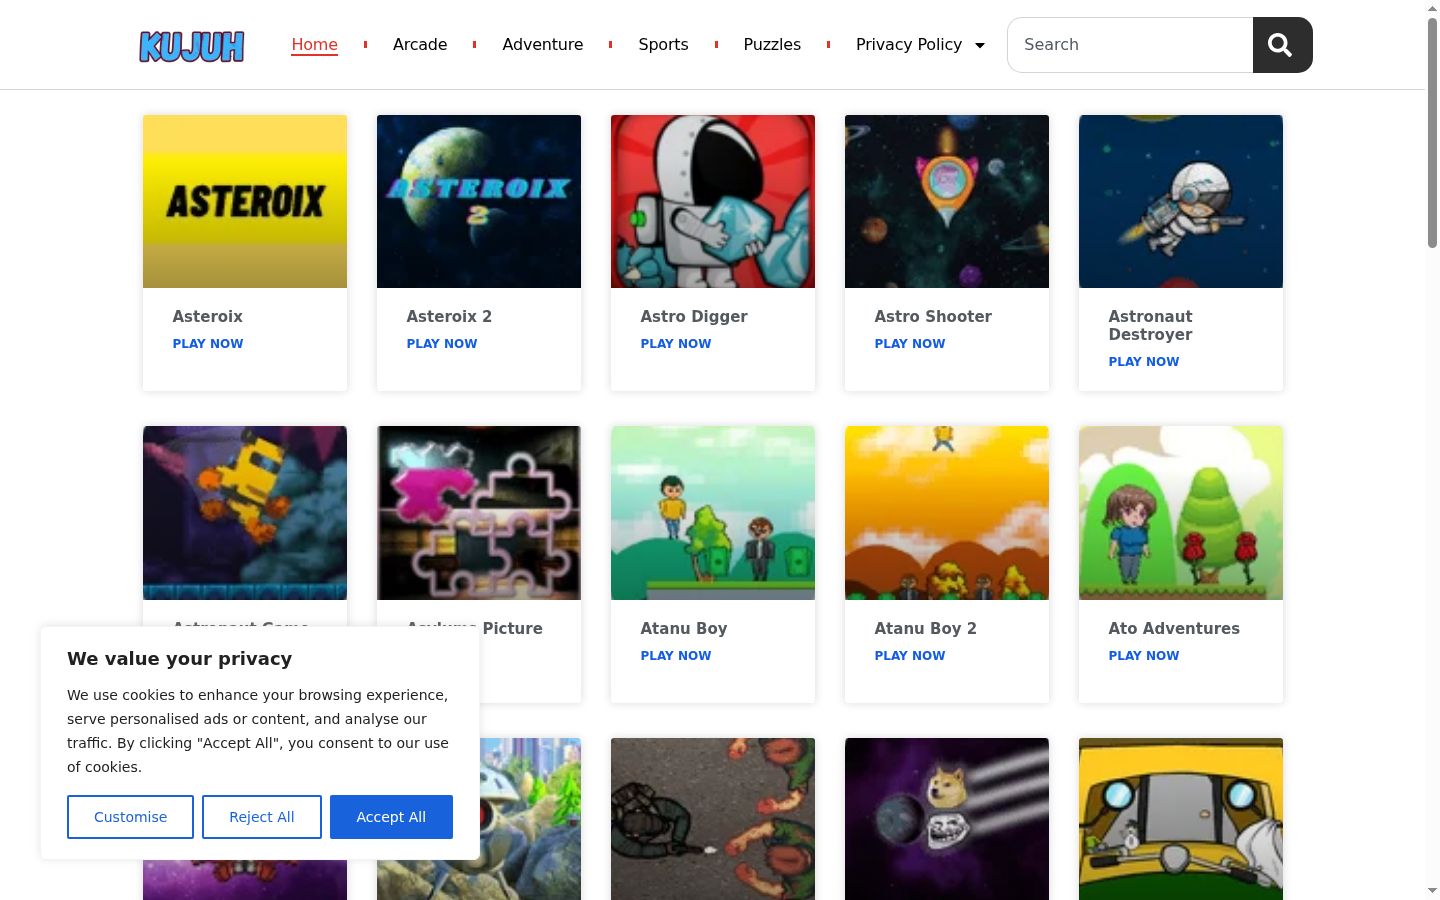
Task: Click the Atanu Boy 2 title
Action: 925,628
